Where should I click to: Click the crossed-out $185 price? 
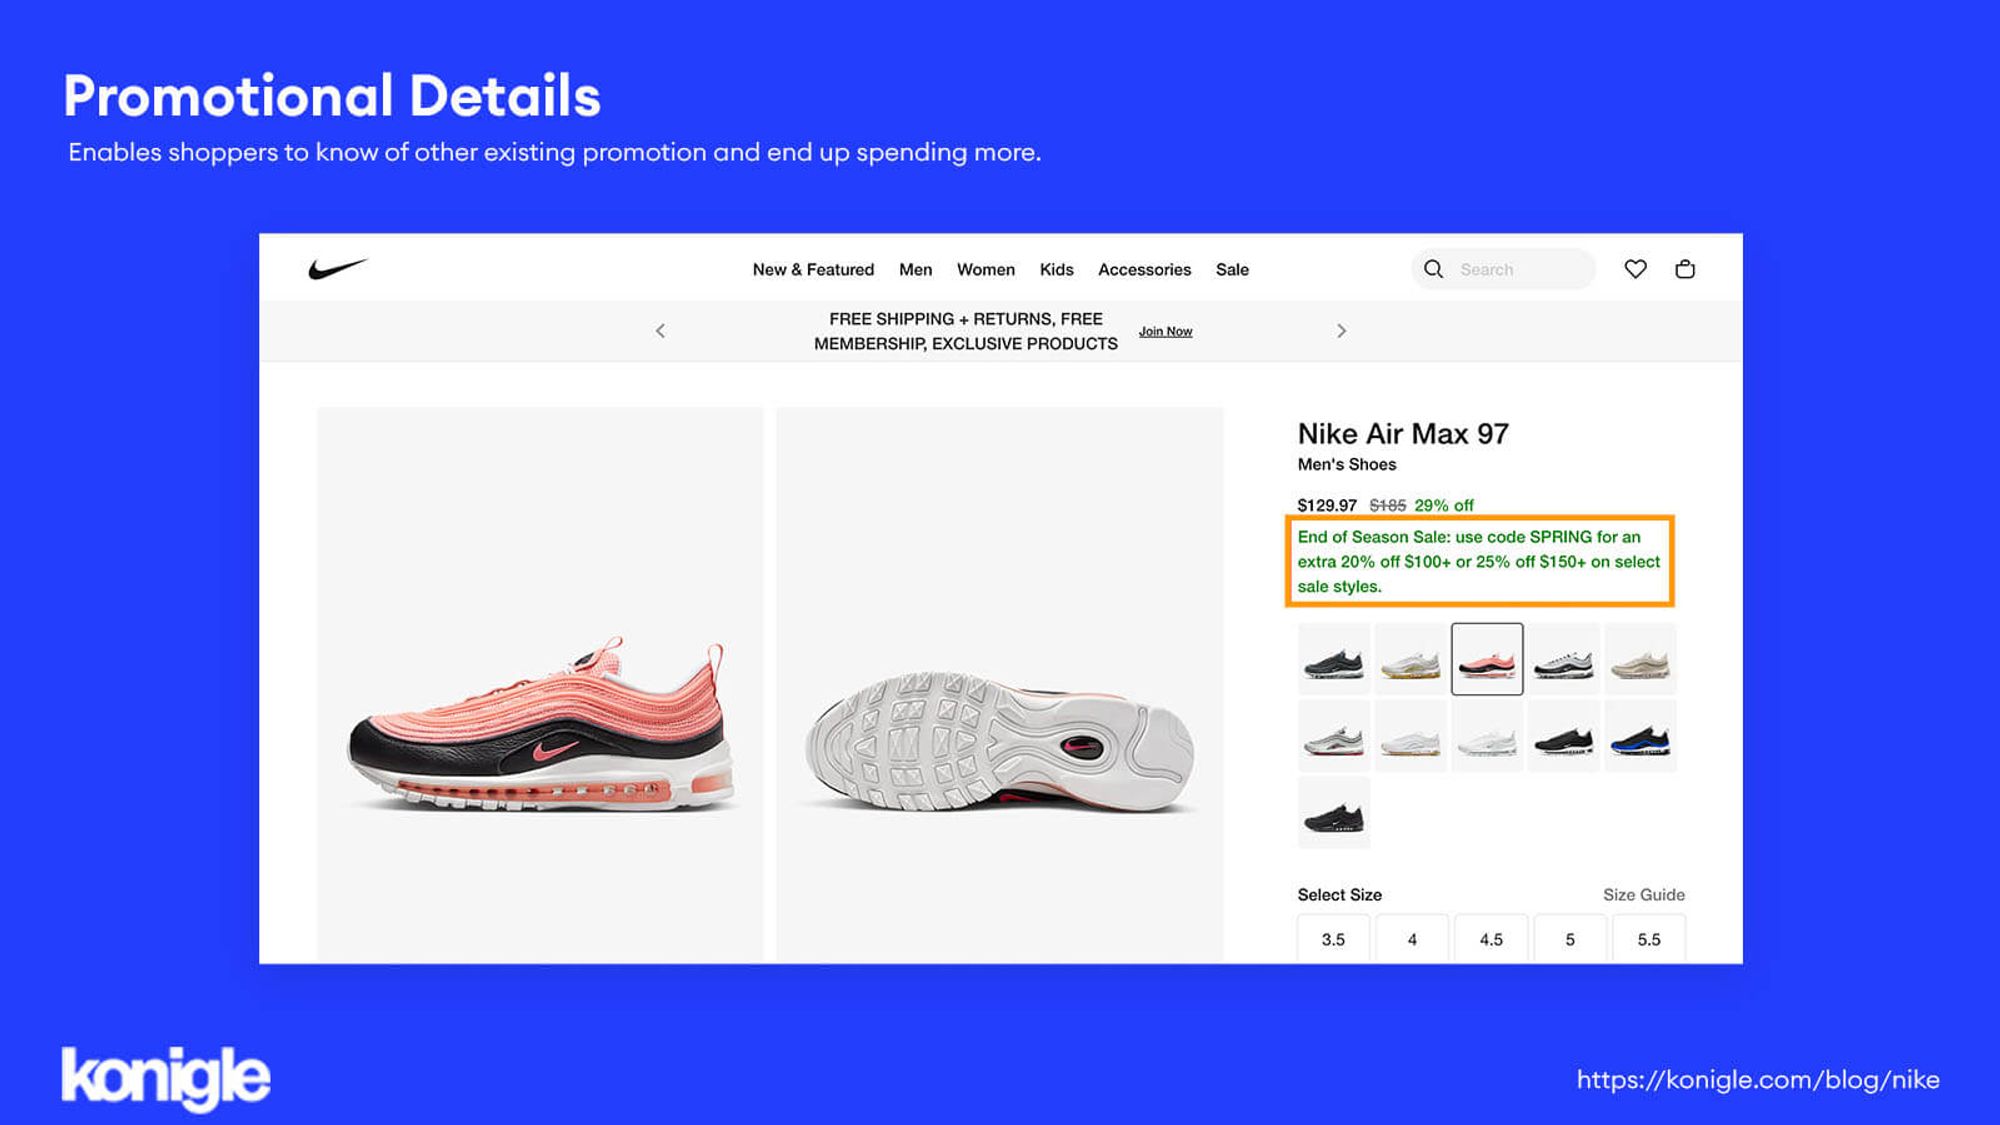click(x=1387, y=506)
